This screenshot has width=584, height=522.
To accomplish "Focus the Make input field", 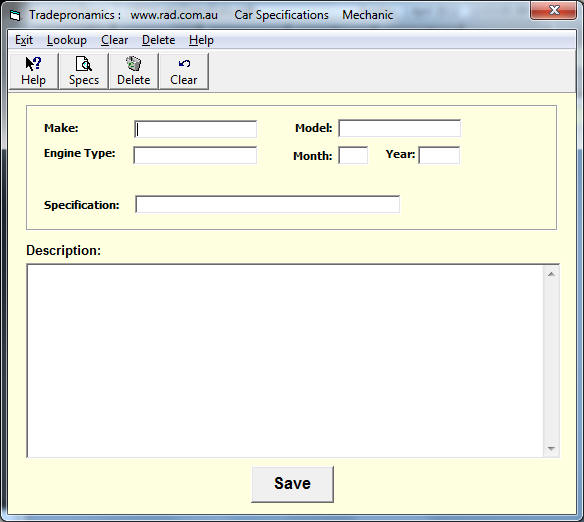I will click(196, 129).
